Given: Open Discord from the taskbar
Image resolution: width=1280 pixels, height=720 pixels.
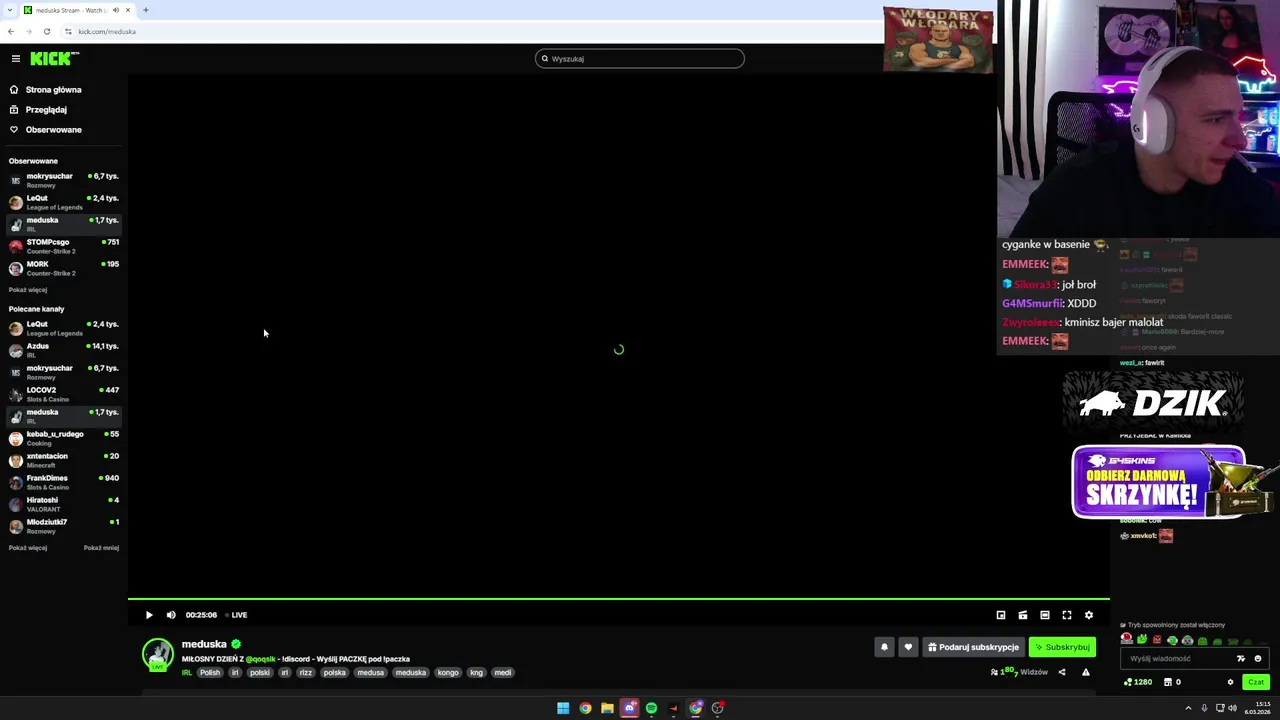Looking at the screenshot, I should pos(629,708).
